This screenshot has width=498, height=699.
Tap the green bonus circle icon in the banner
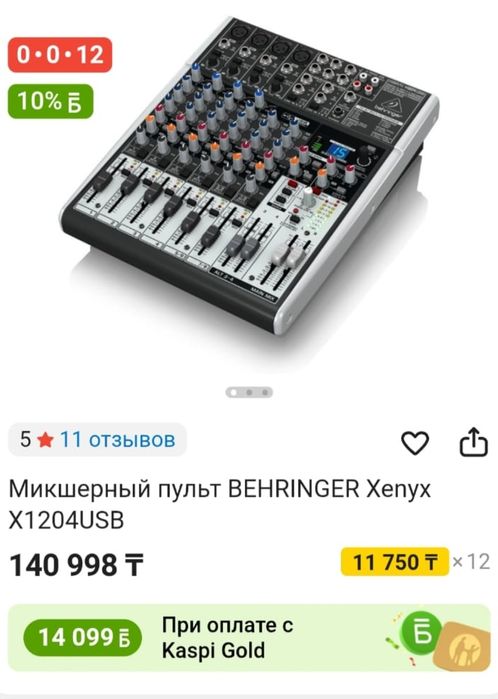point(421,633)
